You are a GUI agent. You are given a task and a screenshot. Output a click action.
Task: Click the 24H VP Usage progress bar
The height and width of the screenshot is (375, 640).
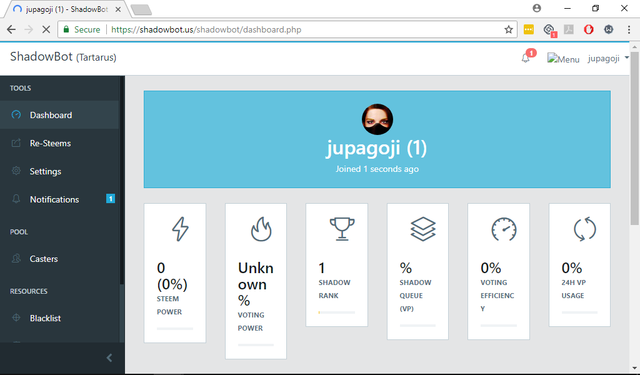point(580,313)
